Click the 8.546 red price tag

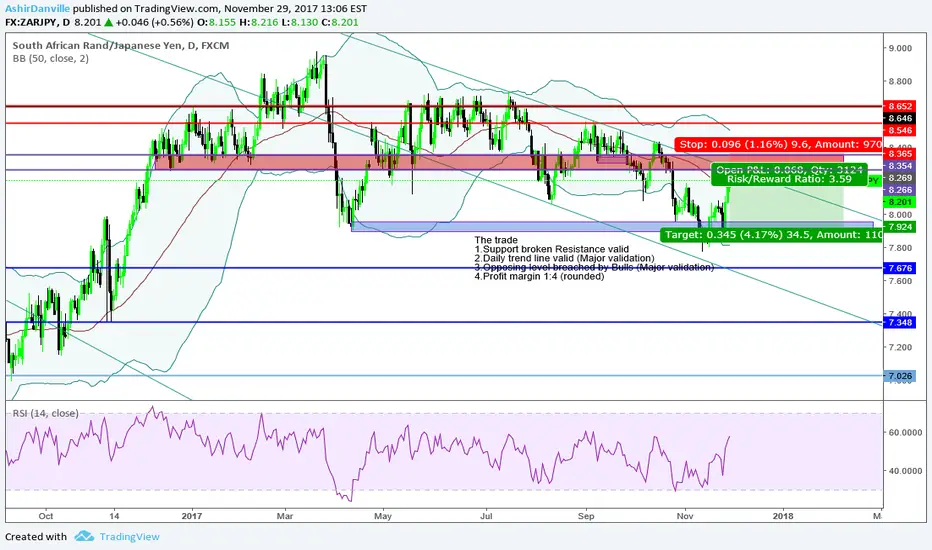click(x=900, y=130)
